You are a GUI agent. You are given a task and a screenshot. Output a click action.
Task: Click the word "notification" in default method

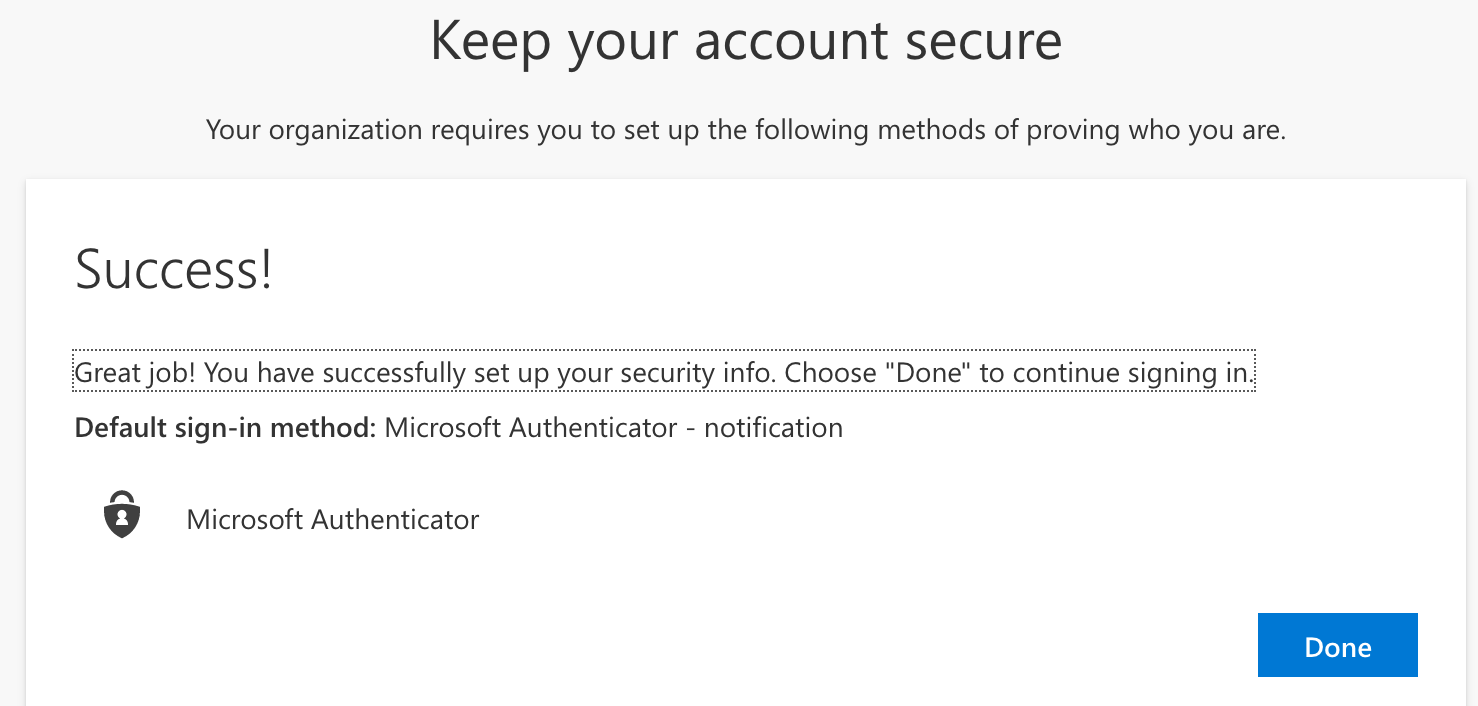[773, 428]
